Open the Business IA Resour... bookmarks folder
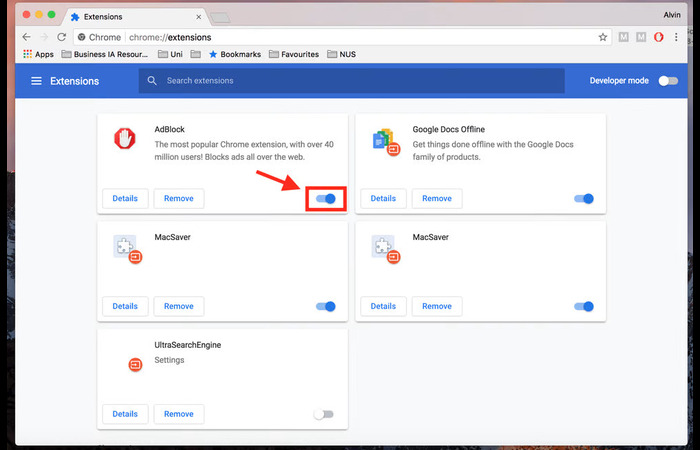 pyautogui.click(x=105, y=54)
